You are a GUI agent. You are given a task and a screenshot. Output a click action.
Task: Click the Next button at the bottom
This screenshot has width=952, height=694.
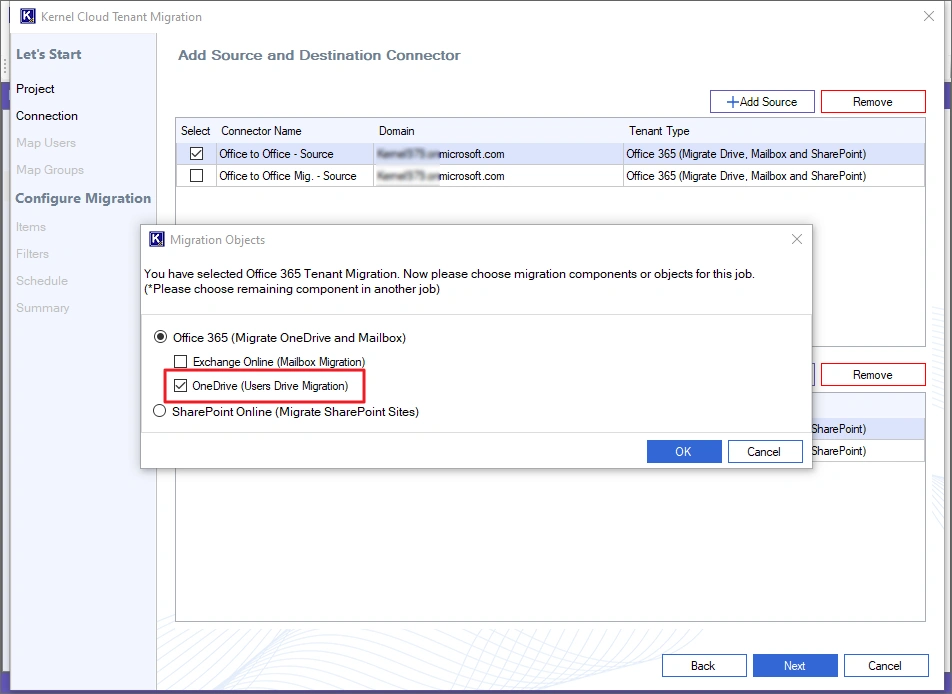pos(795,665)
